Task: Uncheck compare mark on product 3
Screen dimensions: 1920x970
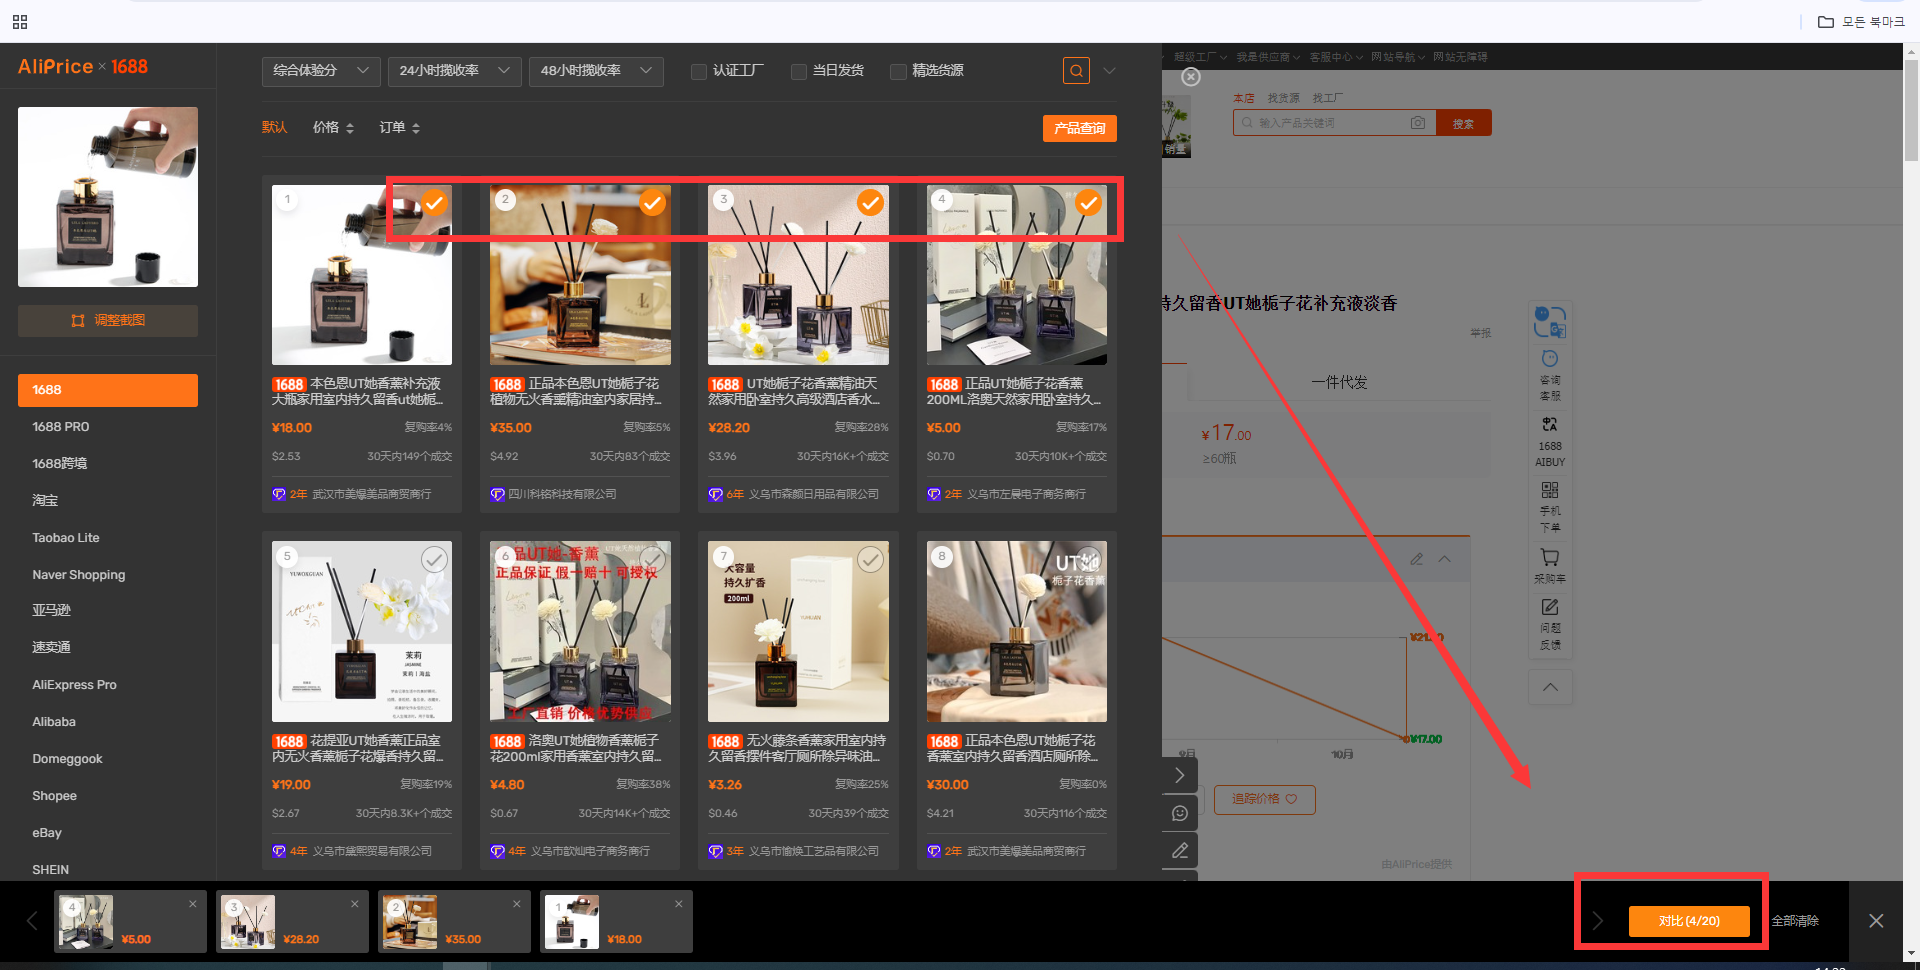Action: 870,203
